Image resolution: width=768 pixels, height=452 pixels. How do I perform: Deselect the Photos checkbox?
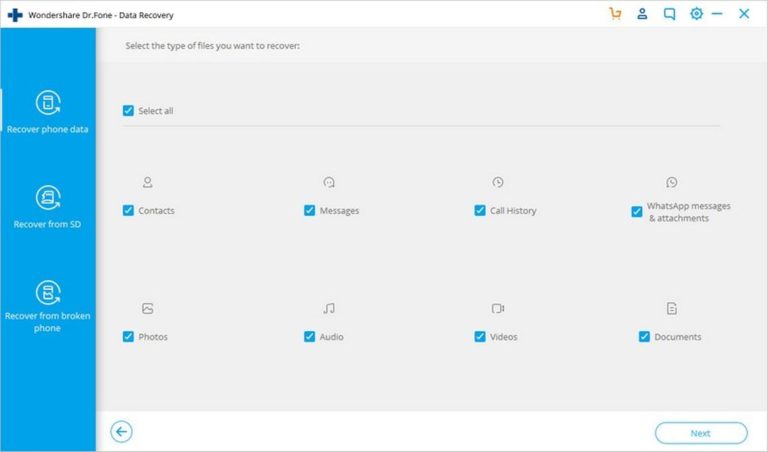tap(128, 337)
